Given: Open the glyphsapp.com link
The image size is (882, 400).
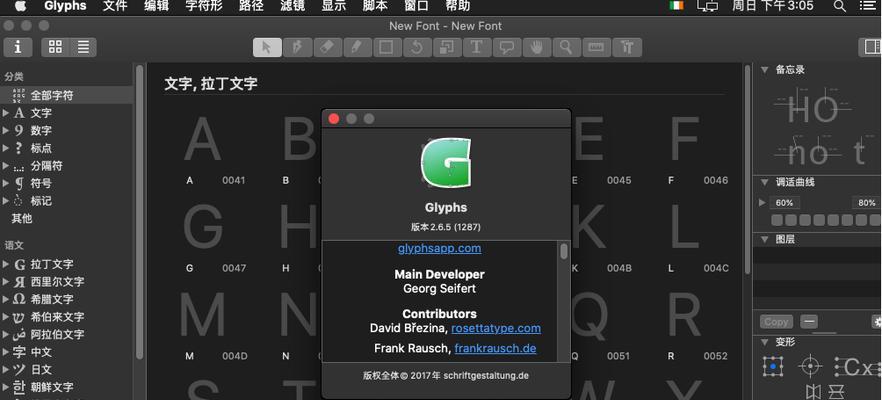Looking at the screenshot, I should (439, 248).
